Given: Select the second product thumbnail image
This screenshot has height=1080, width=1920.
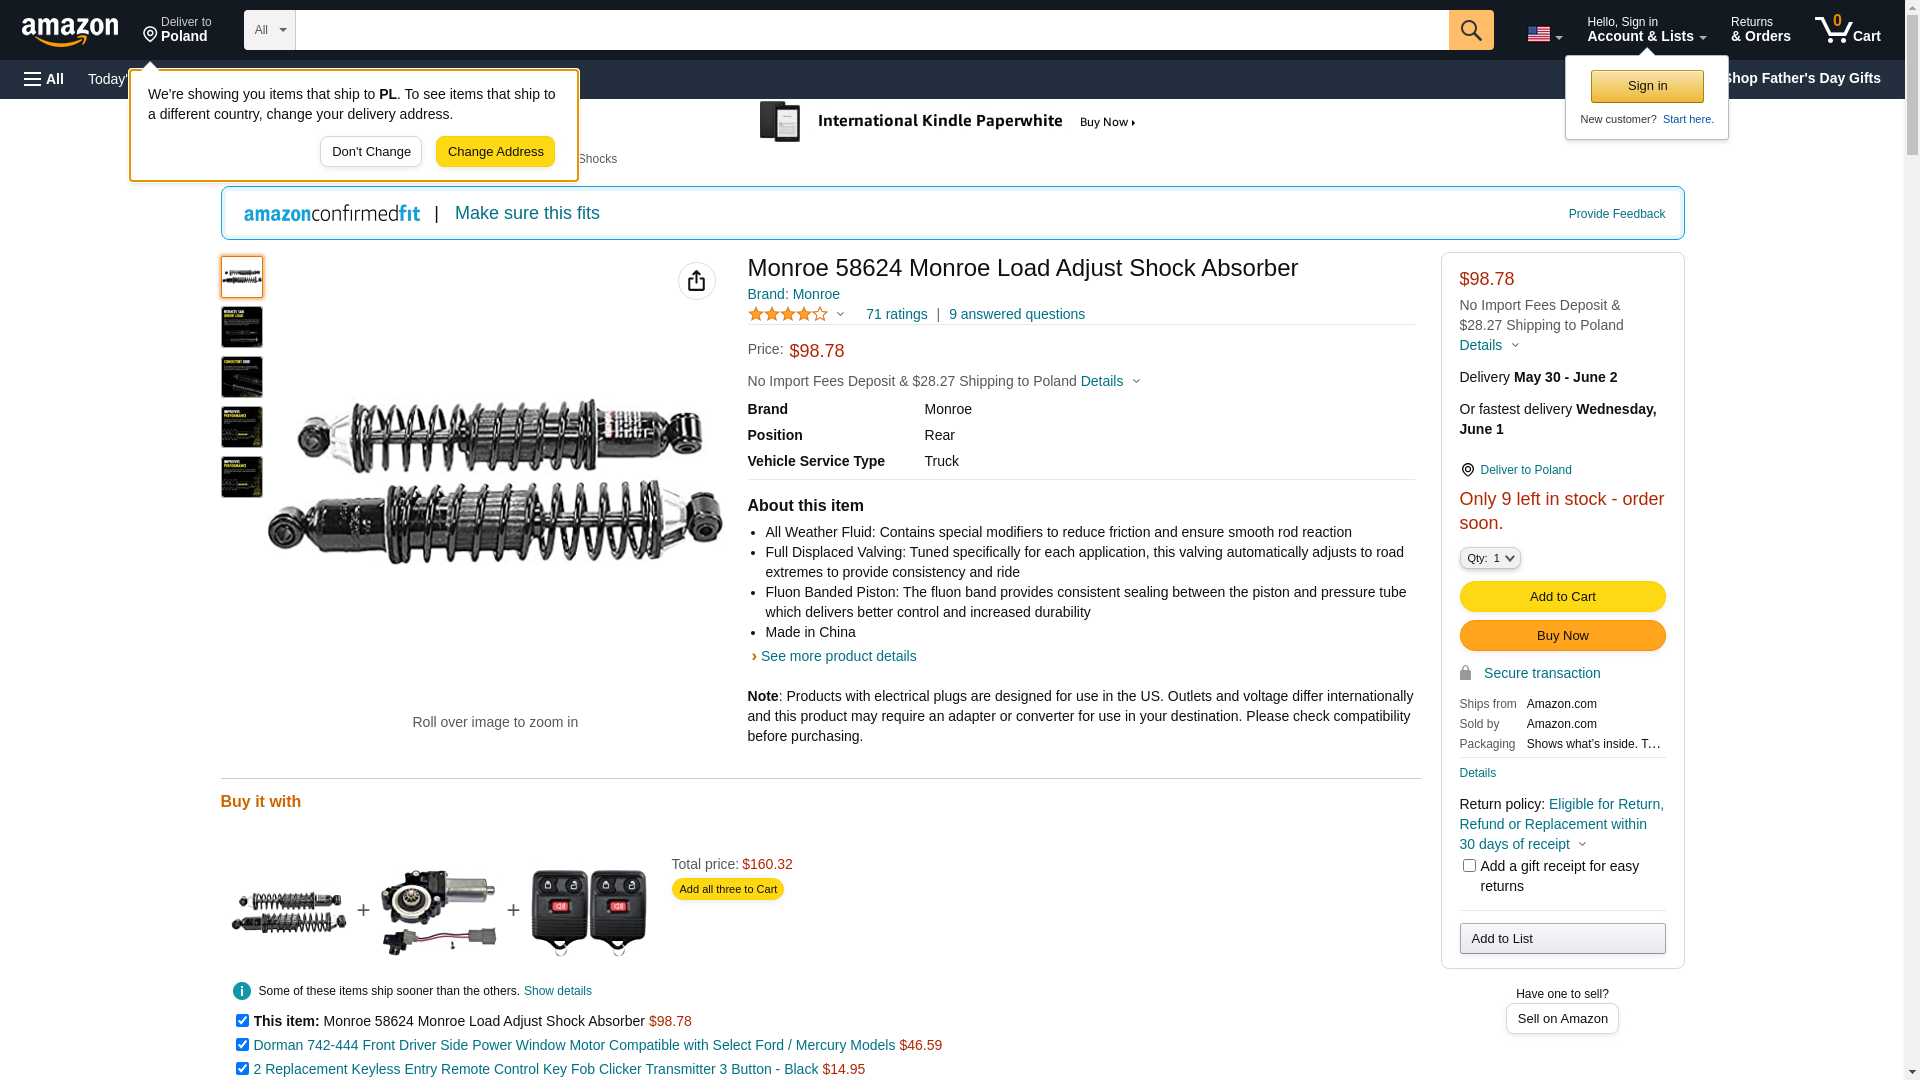Looking at the screenshot, I should click(x=242, y=327).
